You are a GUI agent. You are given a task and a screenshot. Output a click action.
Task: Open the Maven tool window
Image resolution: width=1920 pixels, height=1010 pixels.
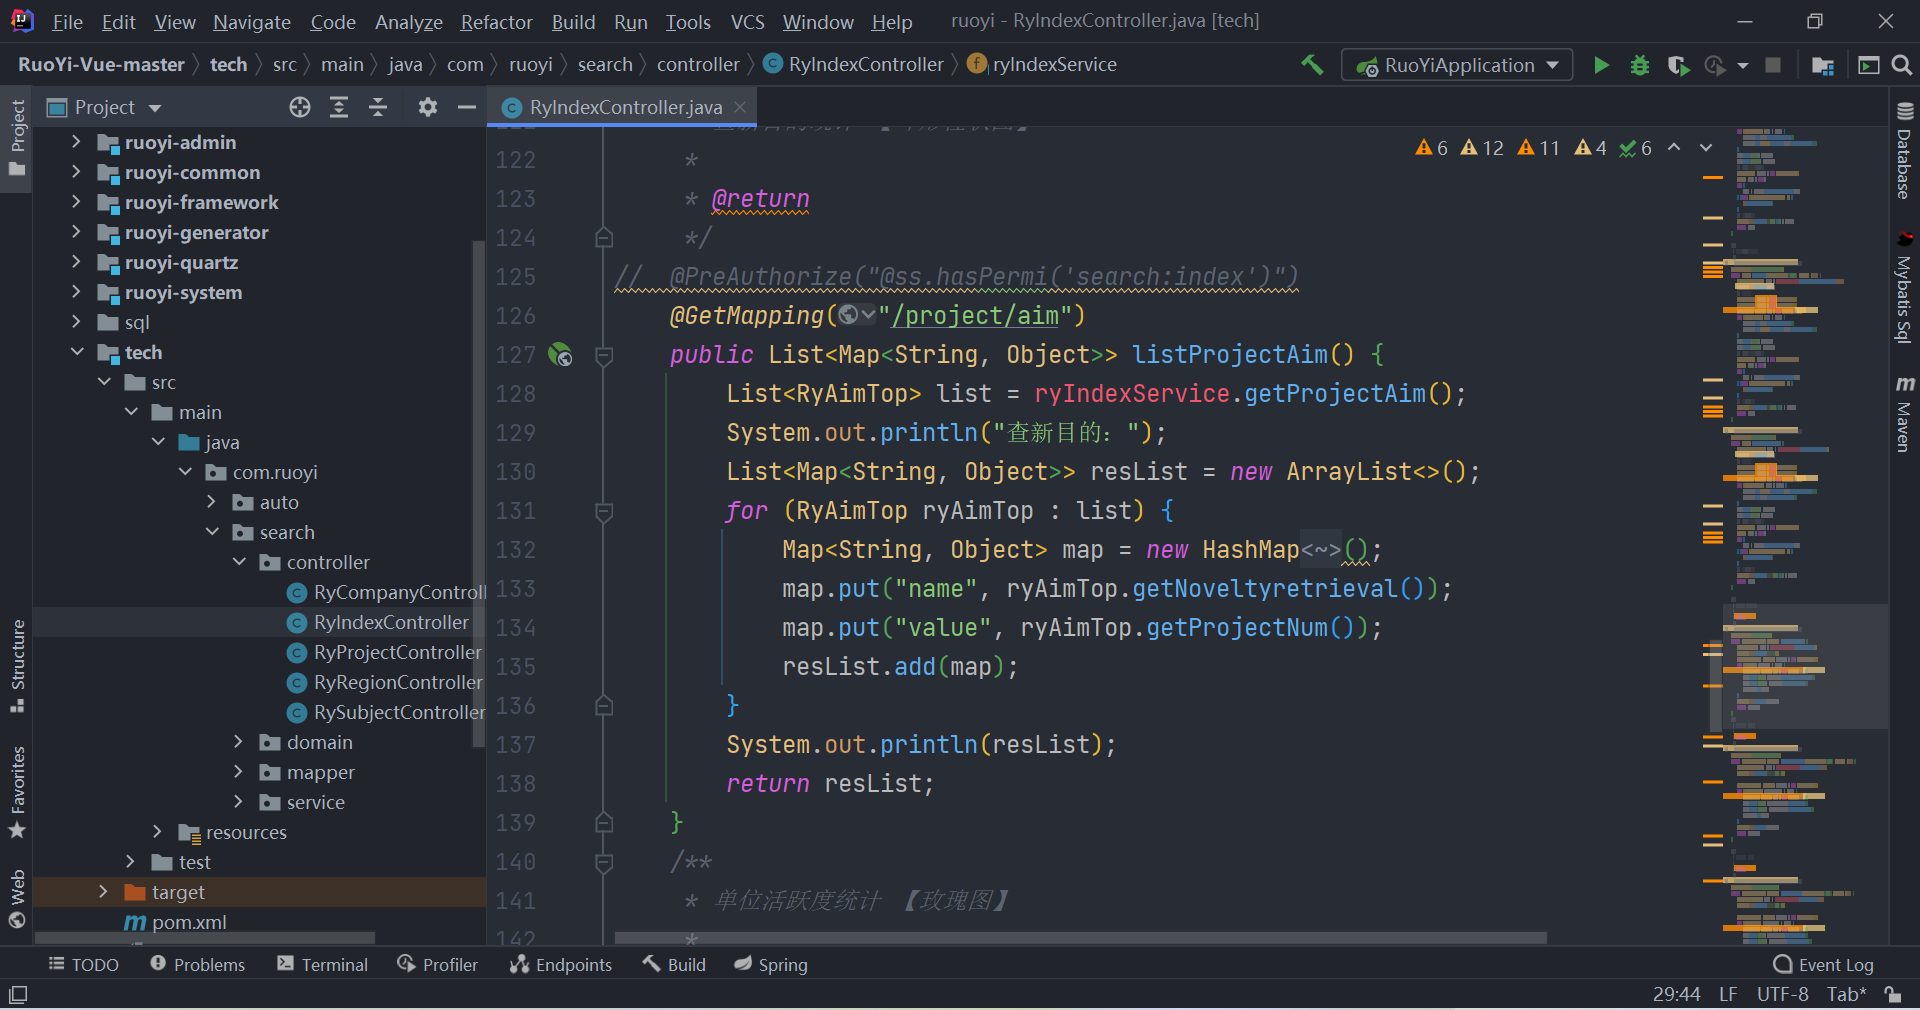click(x=1904, y=414)
